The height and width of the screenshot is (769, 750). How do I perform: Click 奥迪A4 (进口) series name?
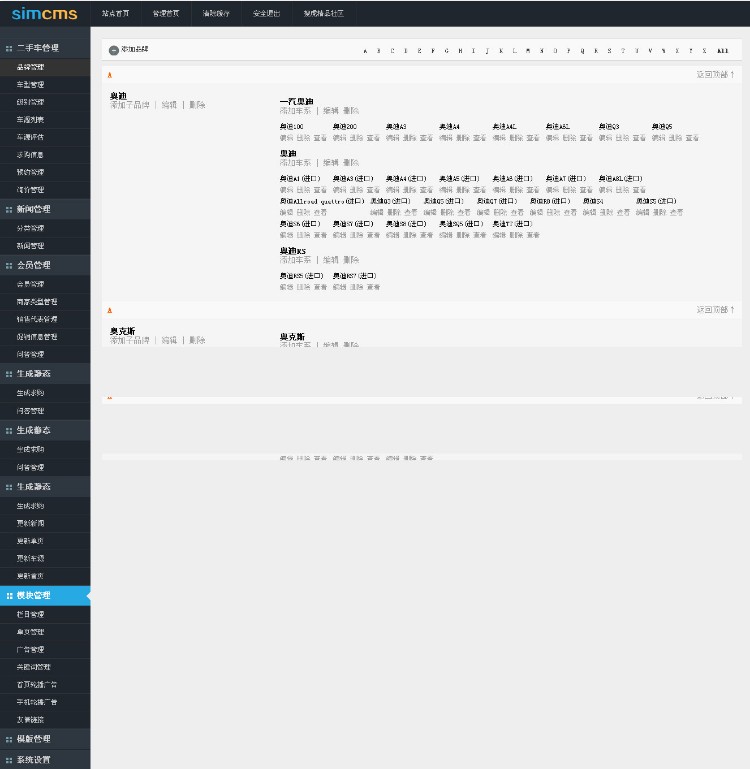click(x=406, y=179)
